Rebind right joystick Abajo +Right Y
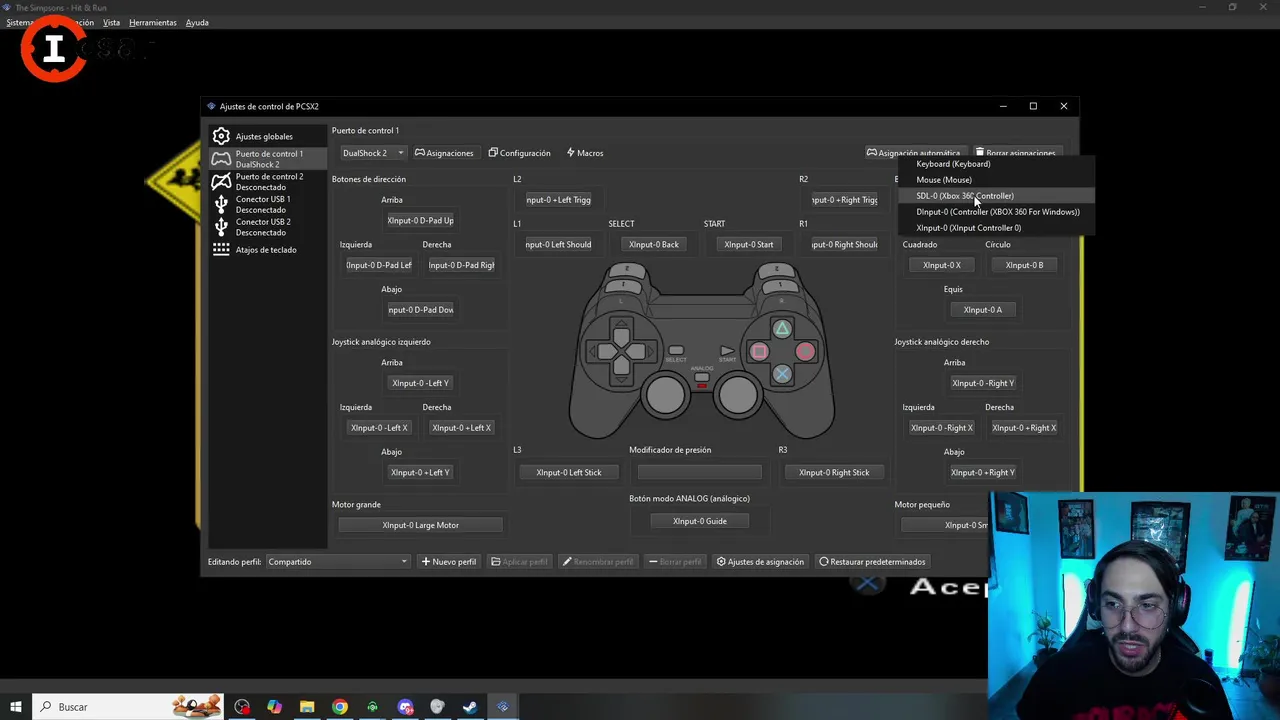The height and width of the screenshot is (720, 1280). 983,472
